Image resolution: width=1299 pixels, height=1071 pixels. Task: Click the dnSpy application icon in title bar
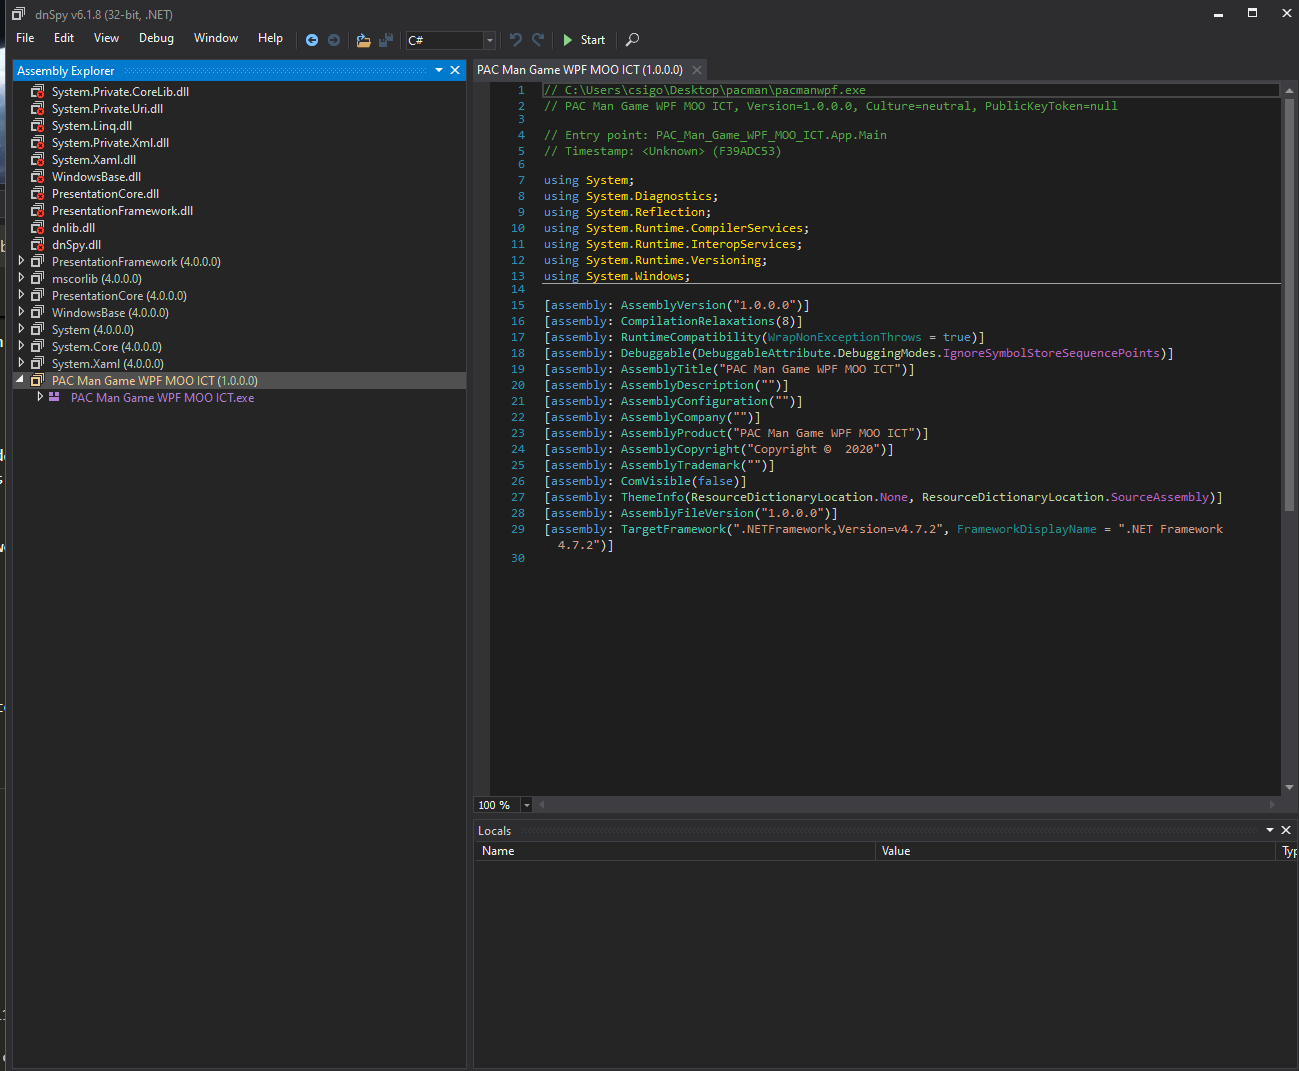click(19, 14)
